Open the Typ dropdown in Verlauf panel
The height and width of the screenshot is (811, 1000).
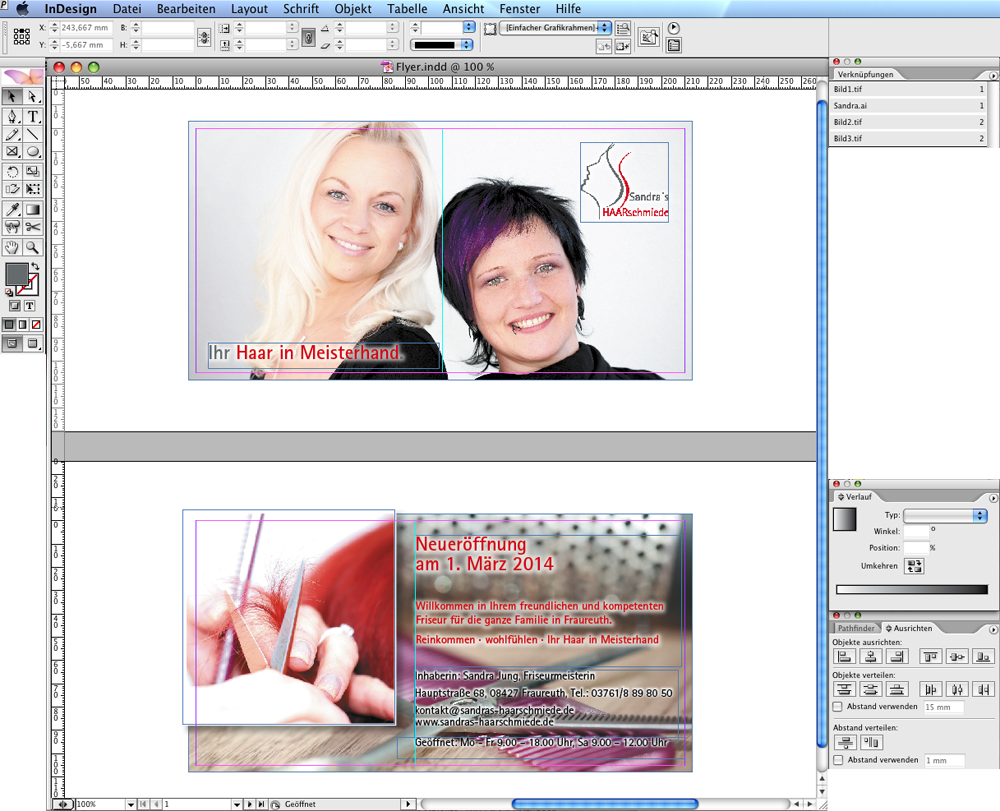944,515
